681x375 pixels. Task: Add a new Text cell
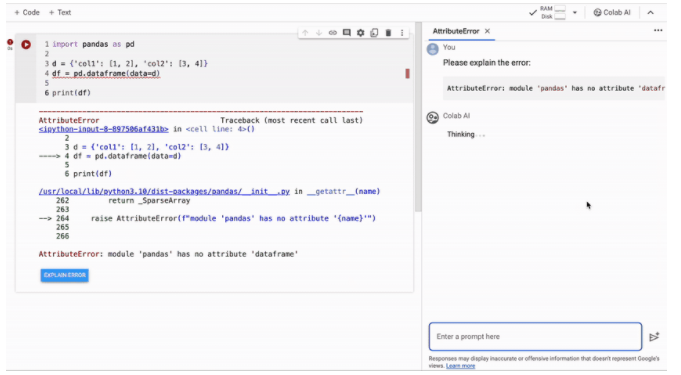pyautogui.click(x=60, y=13)
